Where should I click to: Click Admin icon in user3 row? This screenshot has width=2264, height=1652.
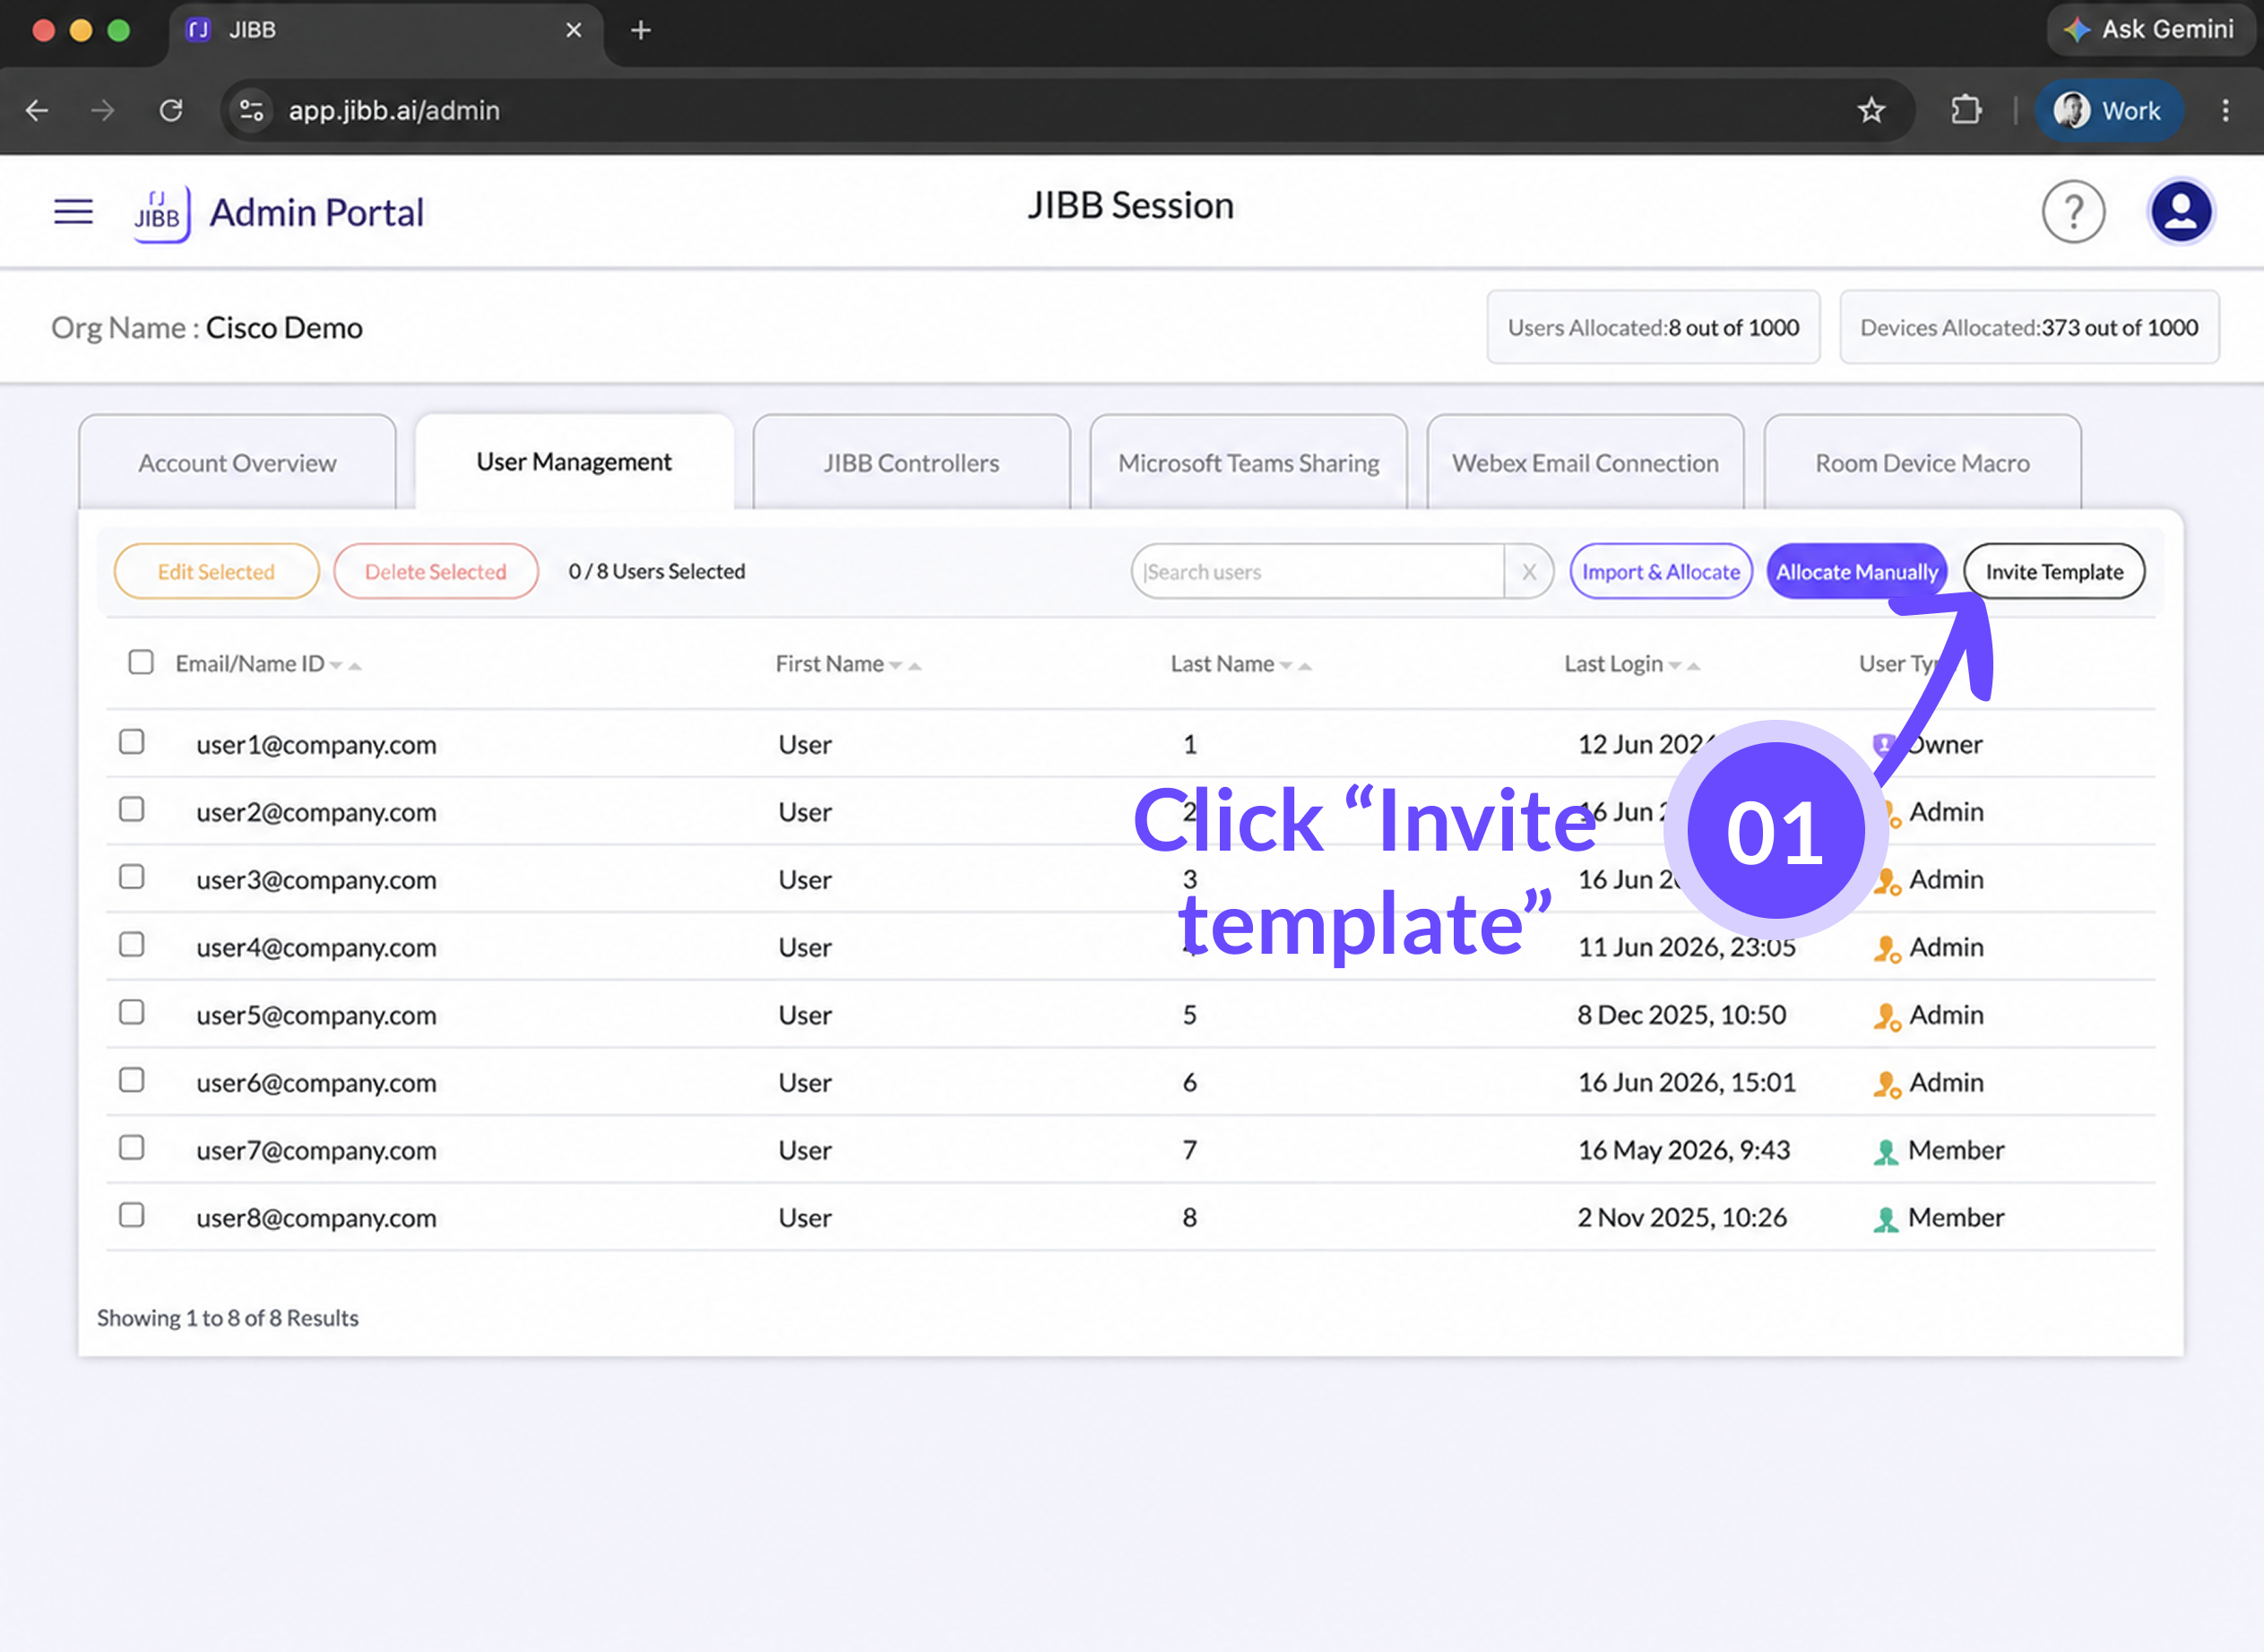1886,881
